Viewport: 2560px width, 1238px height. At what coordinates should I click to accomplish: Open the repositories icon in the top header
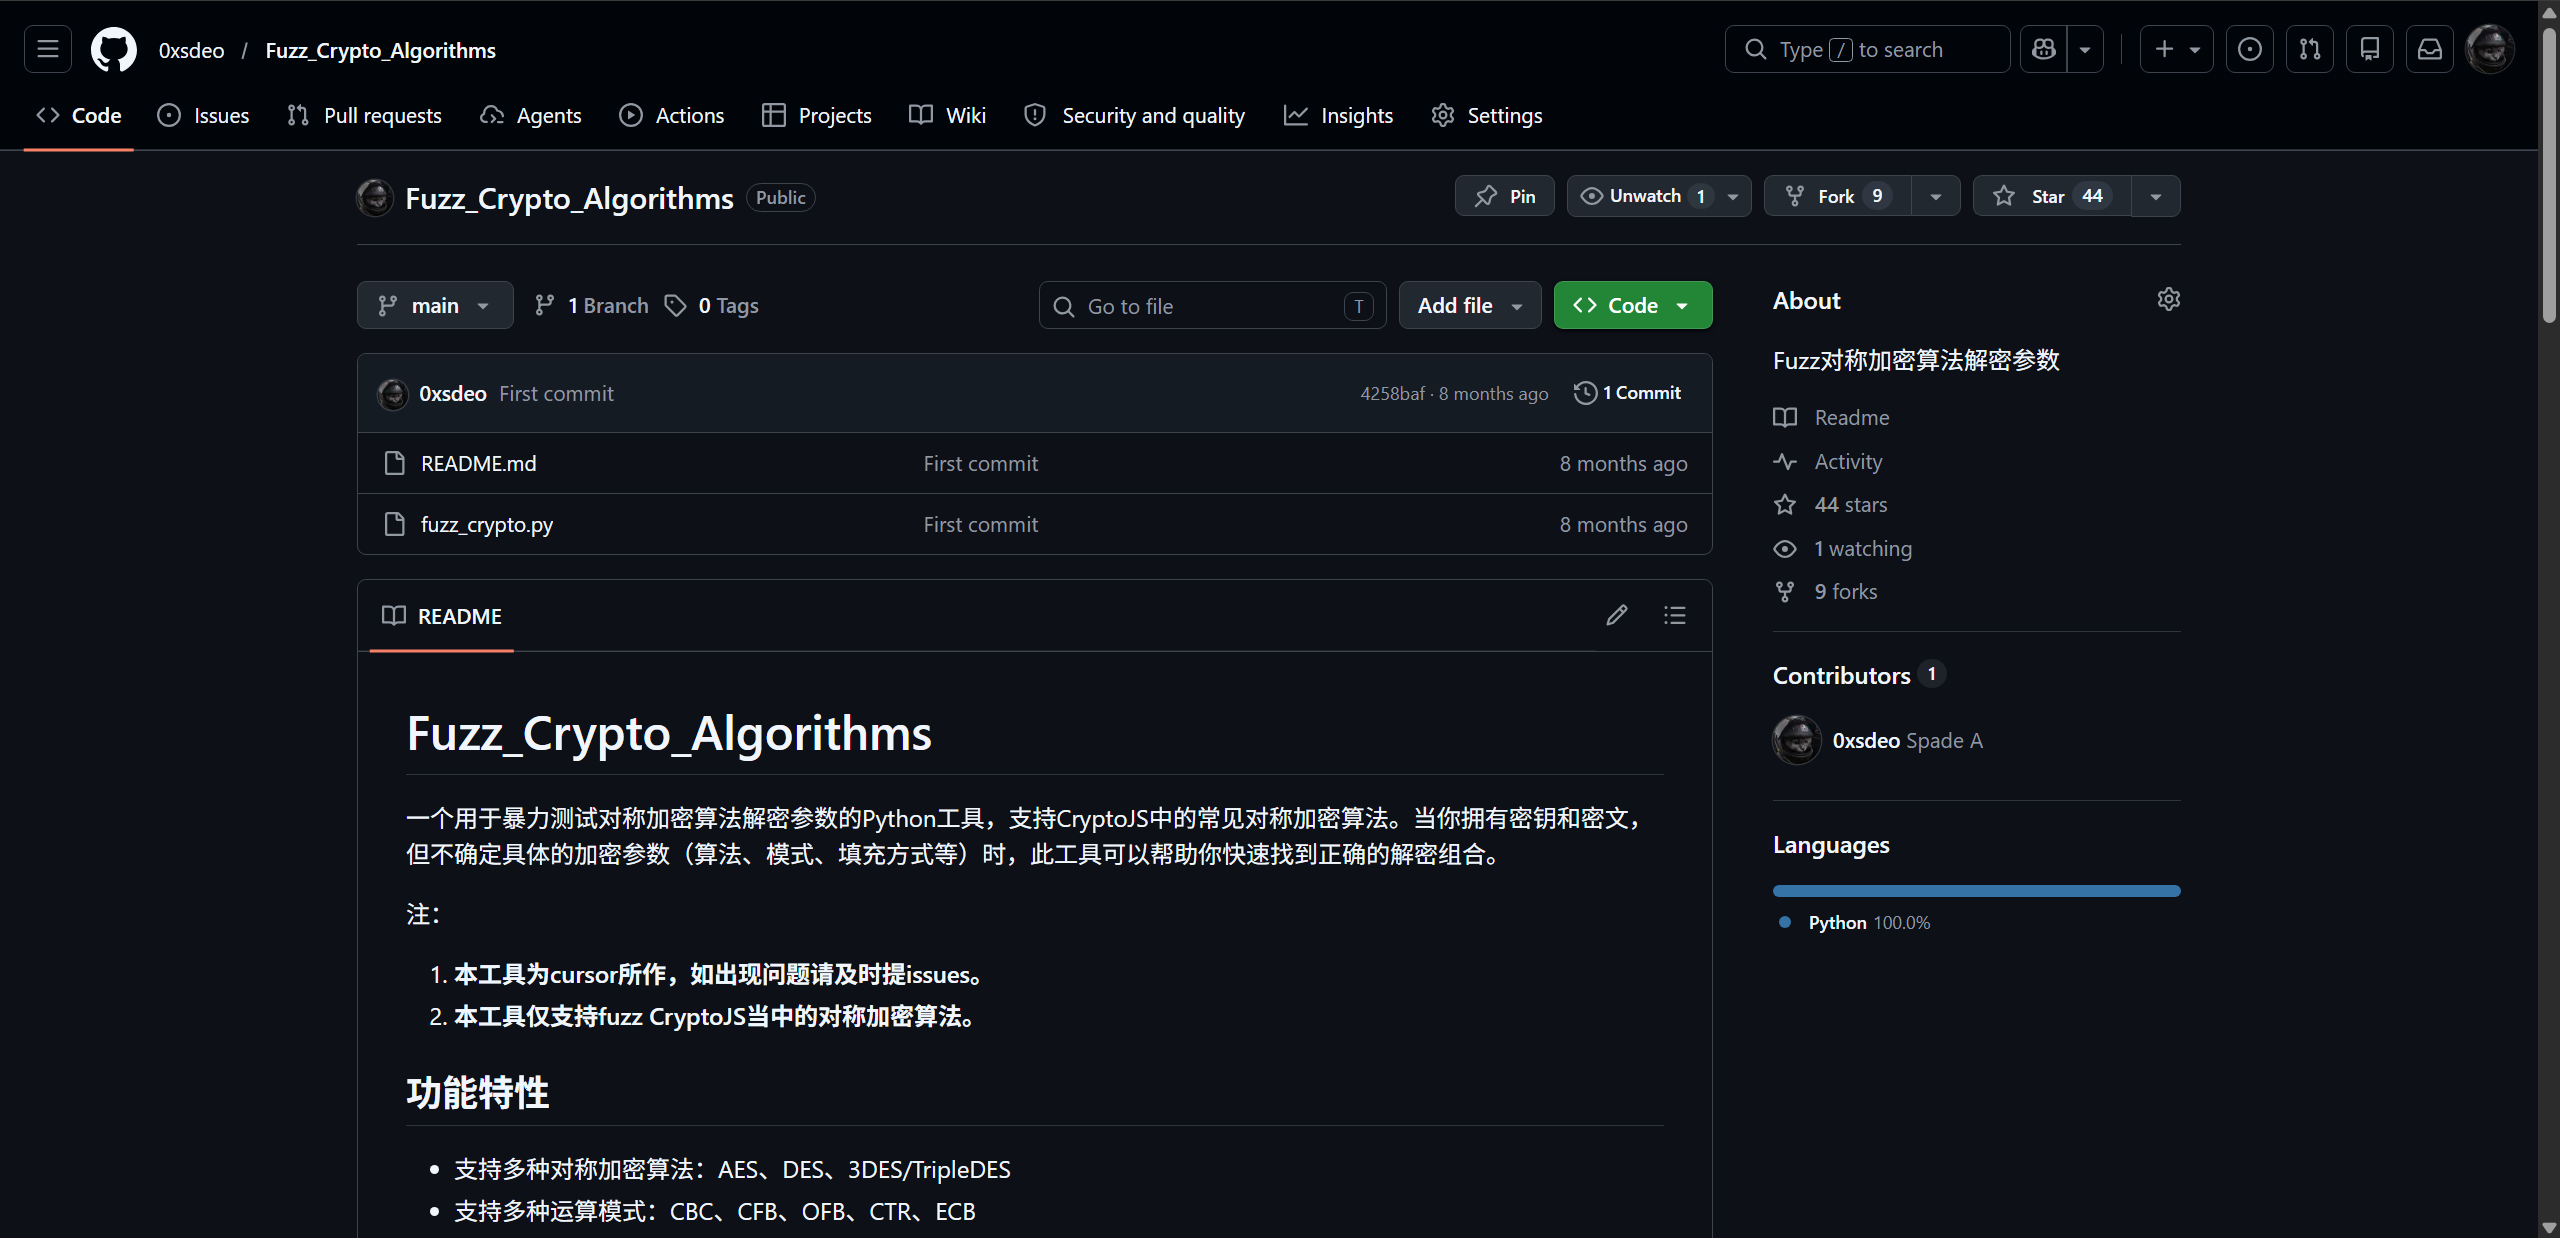(x=2370, y=49)
